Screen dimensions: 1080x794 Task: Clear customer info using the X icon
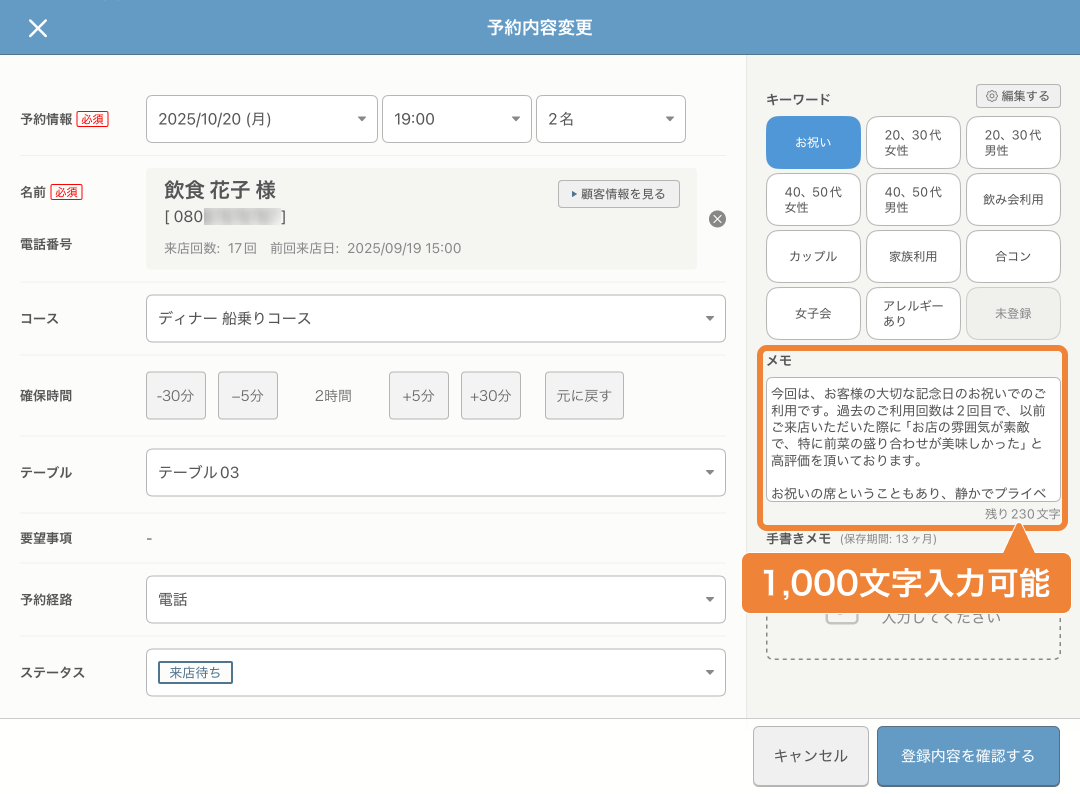pos(717,219)
